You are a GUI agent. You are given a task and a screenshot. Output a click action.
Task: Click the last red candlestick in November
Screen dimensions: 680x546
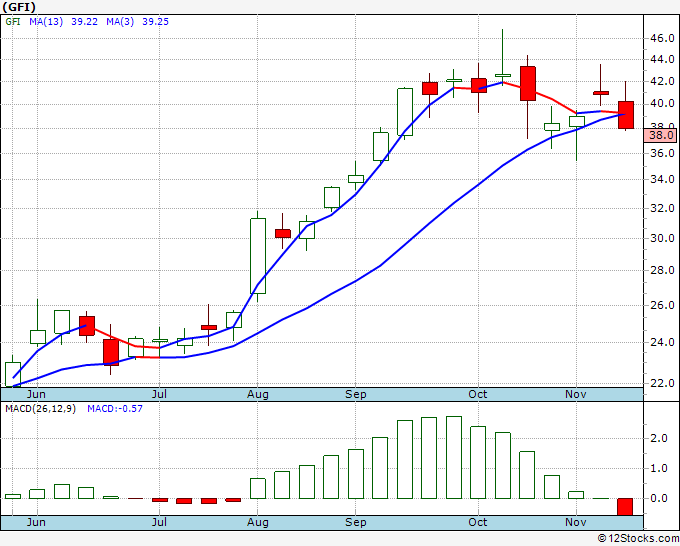pos(626,114)
